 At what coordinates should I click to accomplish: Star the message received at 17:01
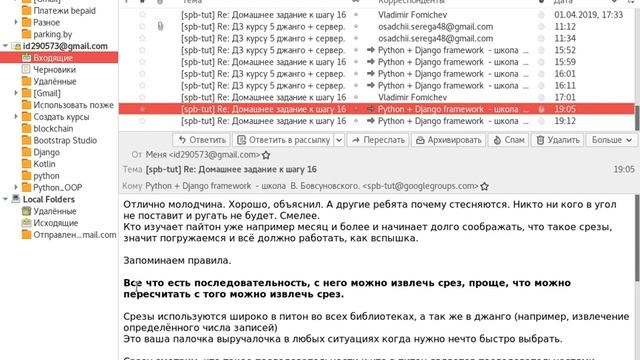point(142,98)
